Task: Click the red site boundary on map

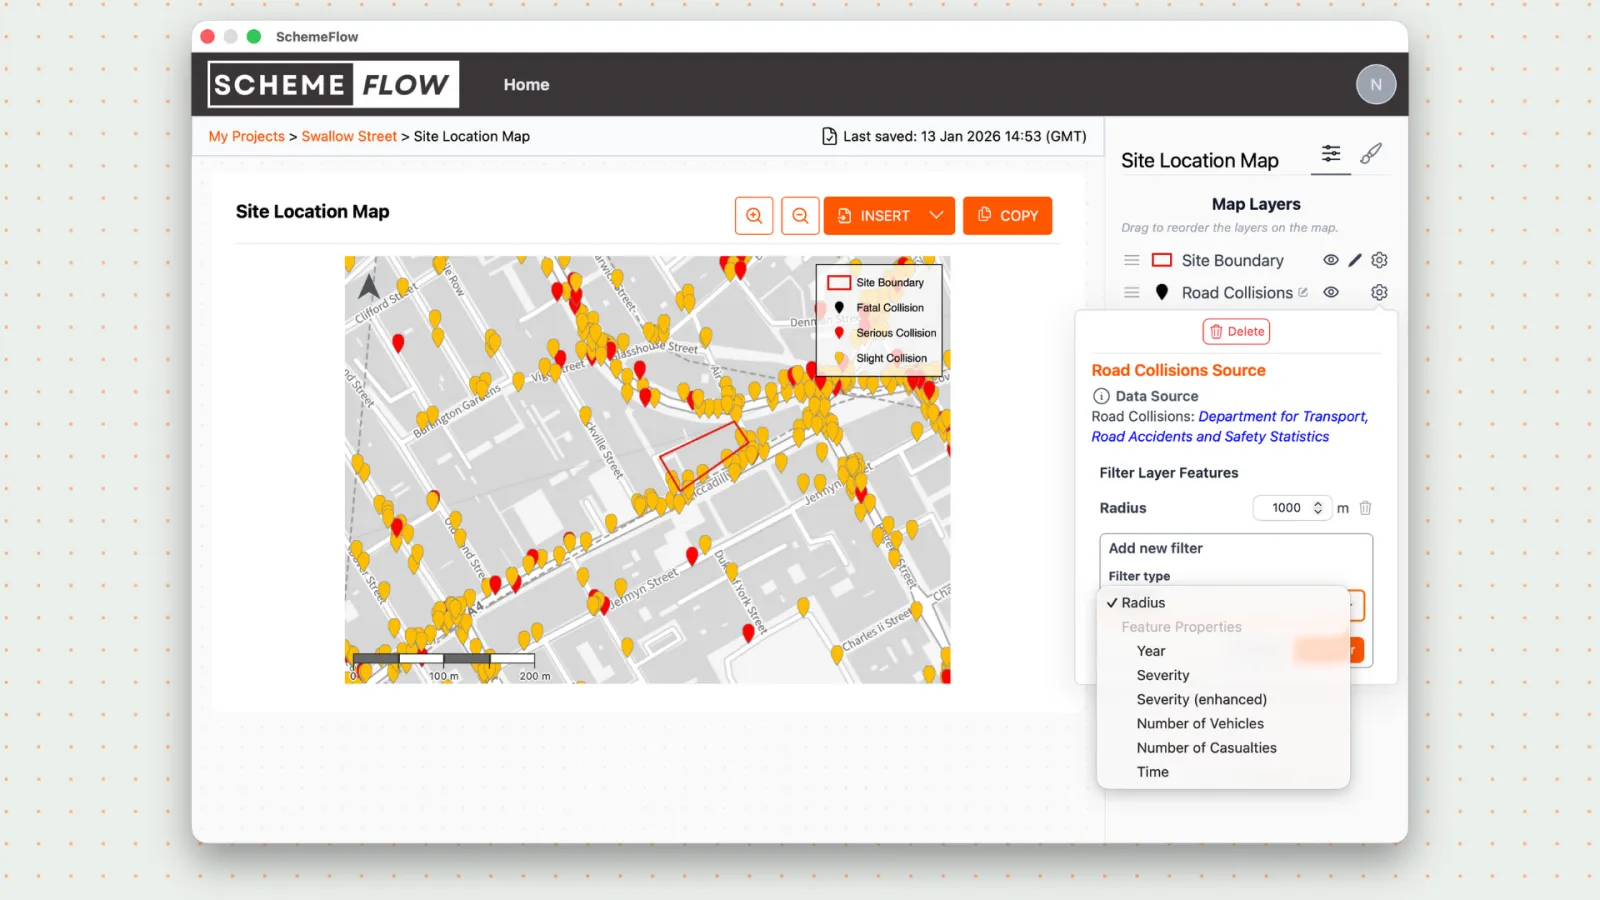Action: coord(703,455)
